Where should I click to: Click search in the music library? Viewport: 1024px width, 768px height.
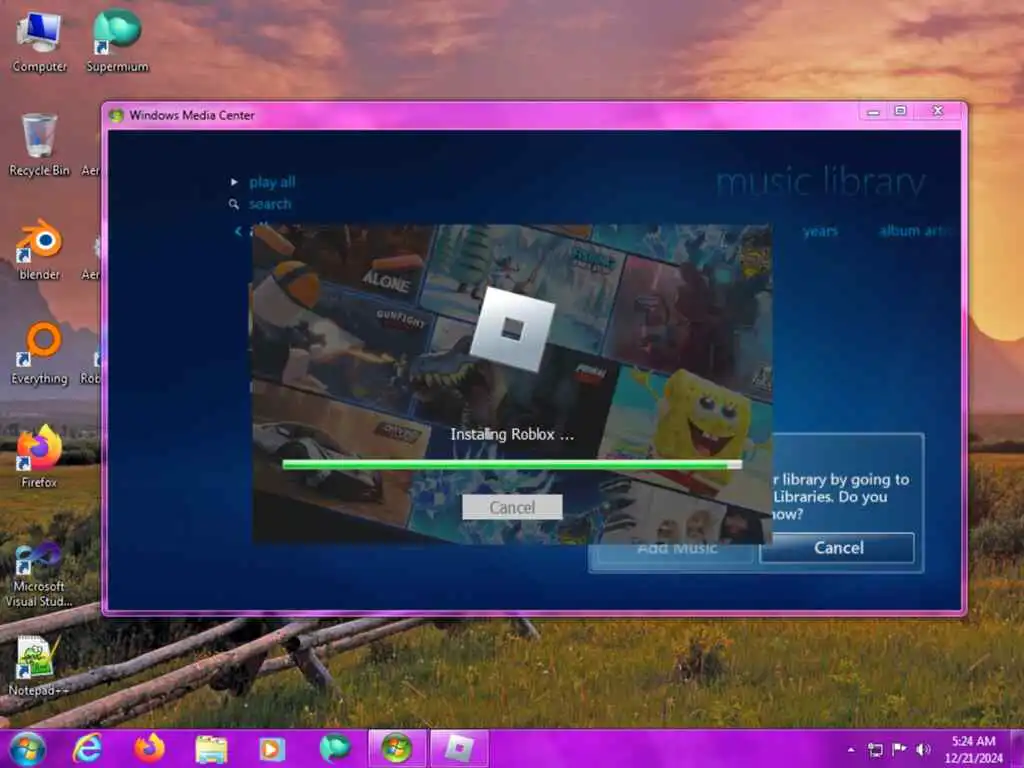pos(270,204)
